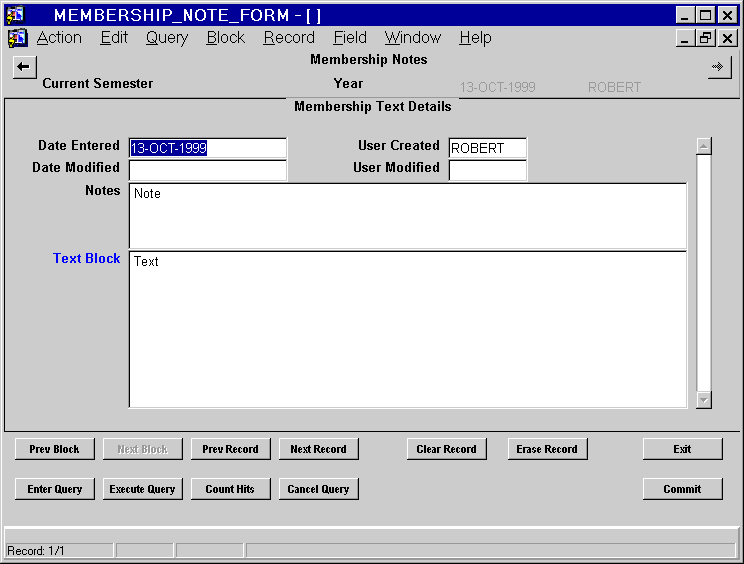Click inside the Text Block area

(408, 329)
